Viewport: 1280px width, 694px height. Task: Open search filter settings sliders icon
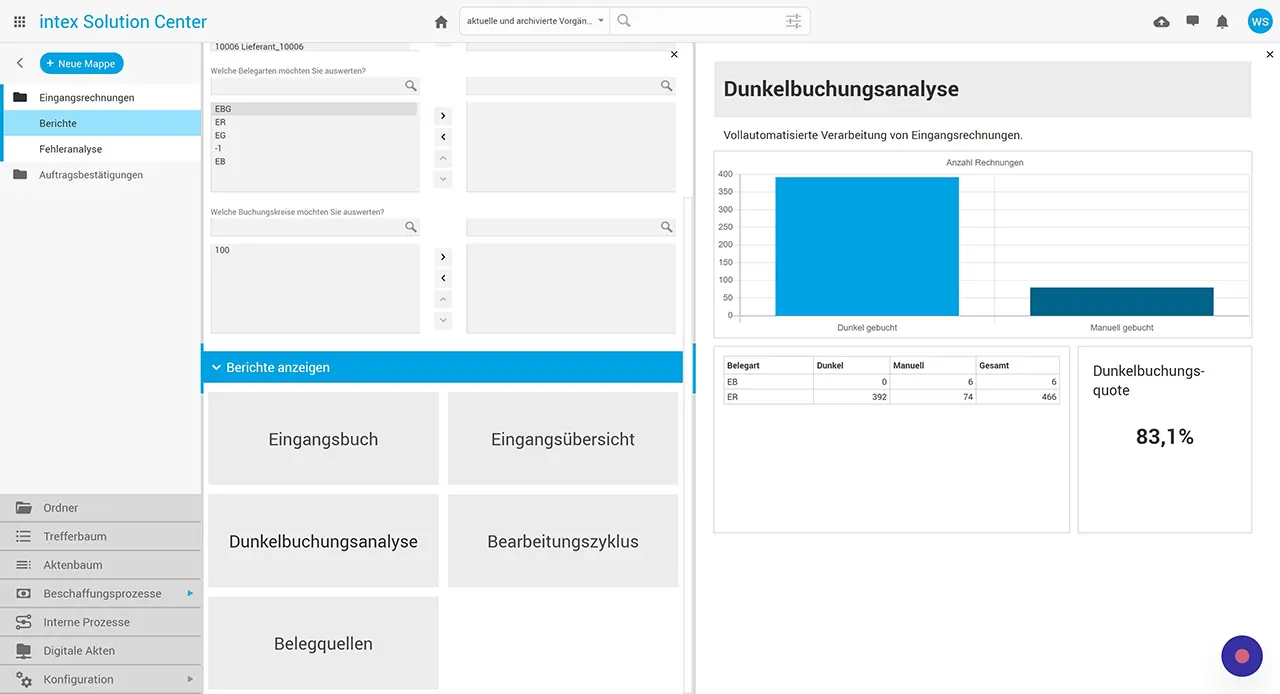click(x=793, y=21)
